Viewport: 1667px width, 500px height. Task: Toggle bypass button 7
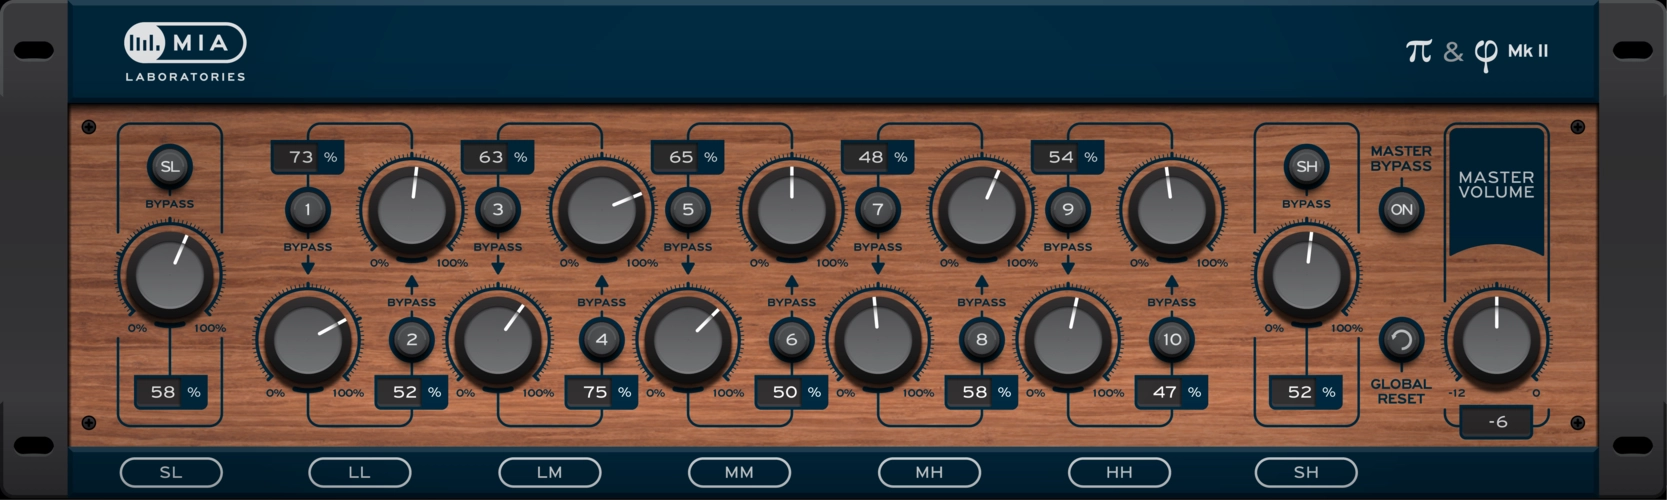tap(878, 210)
